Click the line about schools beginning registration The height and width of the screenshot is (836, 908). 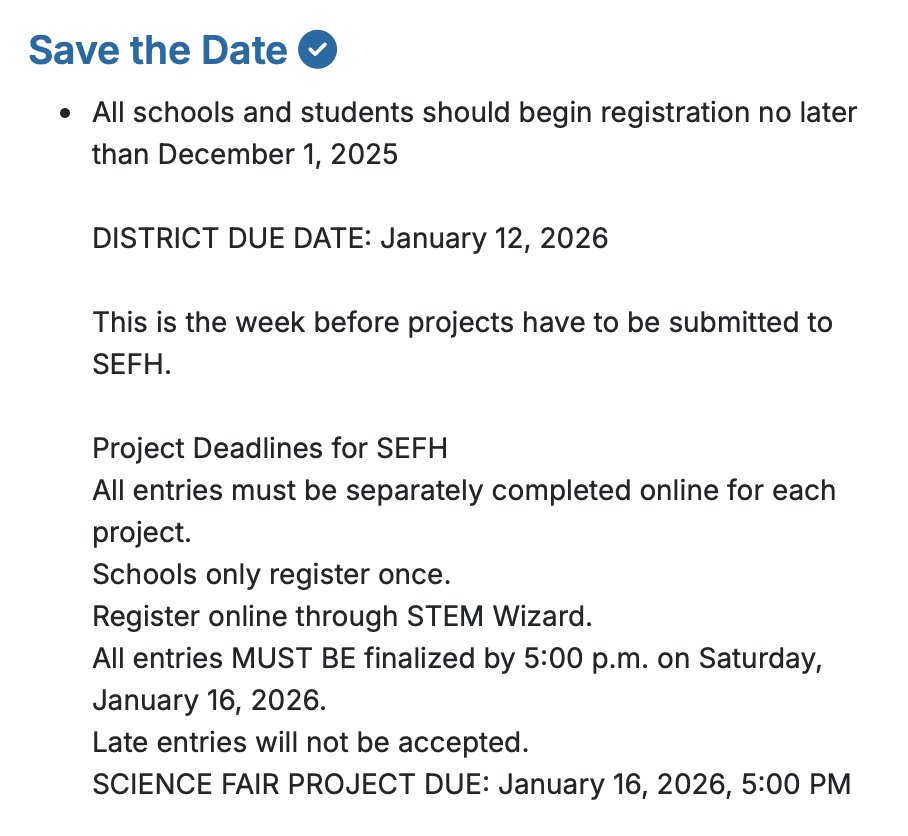[474, 112]
